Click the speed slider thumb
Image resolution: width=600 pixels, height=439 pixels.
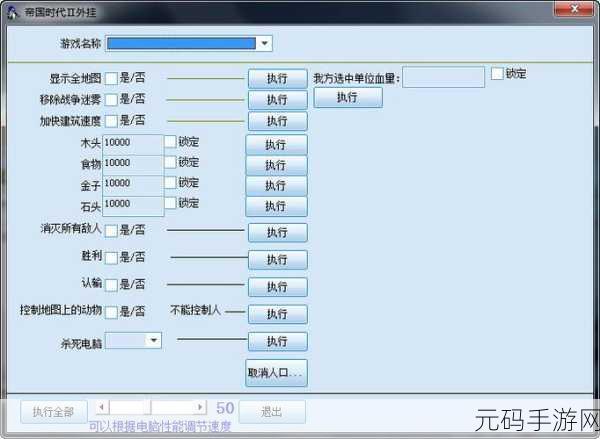click(147, 407)
